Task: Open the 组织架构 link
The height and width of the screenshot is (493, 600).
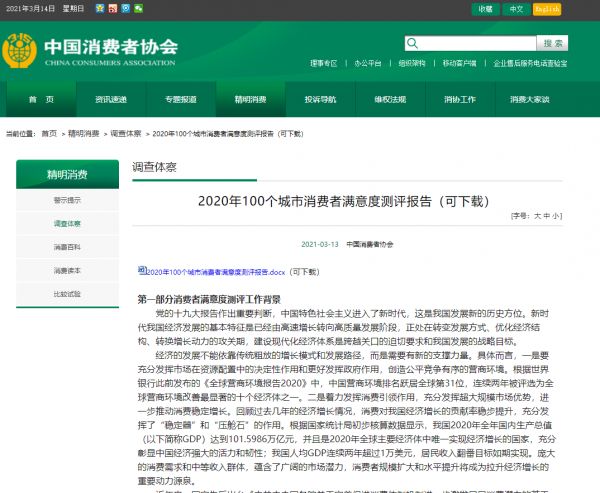Action: point(412,64)
